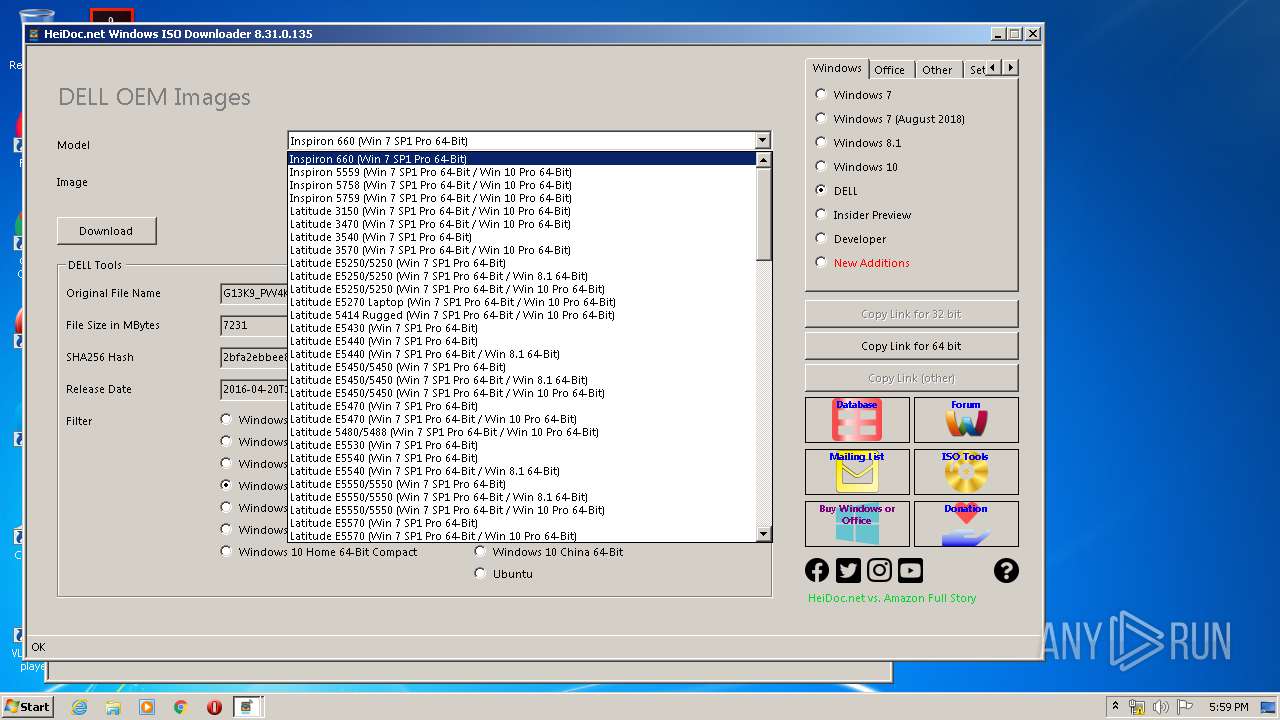This screenshot has height=720, width=1280.
Task: Choose Latitude 3150 from the model list
Action: pyautogui.click(x=522, y=211)
